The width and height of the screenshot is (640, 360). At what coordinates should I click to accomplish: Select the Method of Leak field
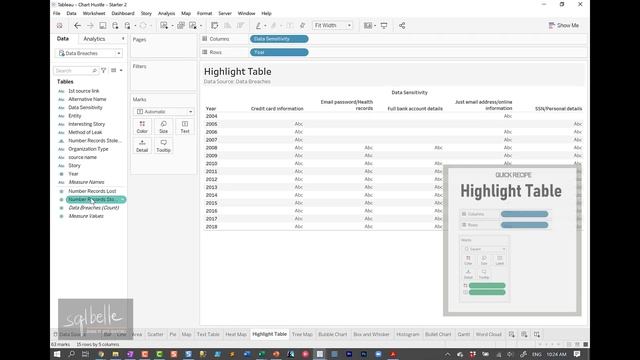click(85, 132)
